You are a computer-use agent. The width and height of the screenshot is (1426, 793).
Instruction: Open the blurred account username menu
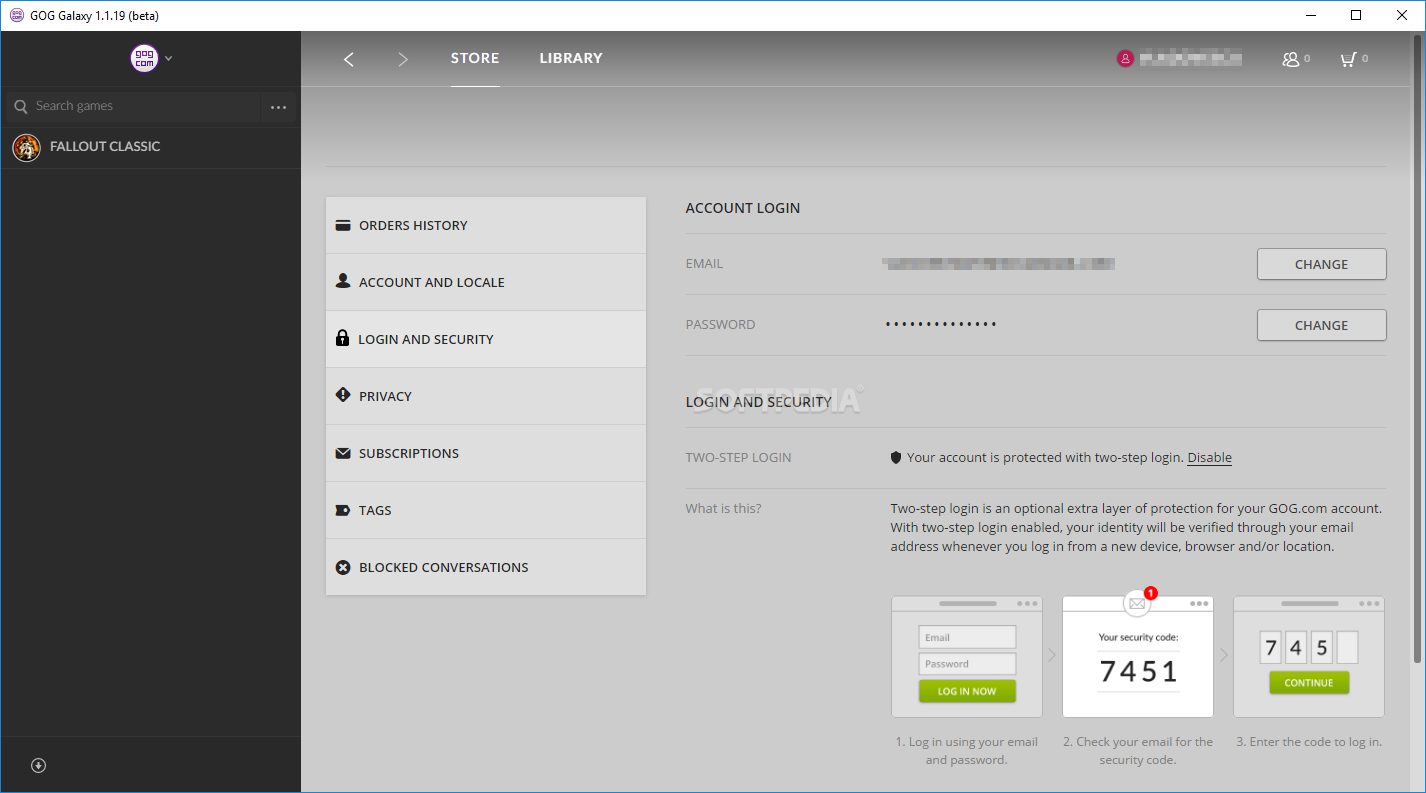[1191, 59]
